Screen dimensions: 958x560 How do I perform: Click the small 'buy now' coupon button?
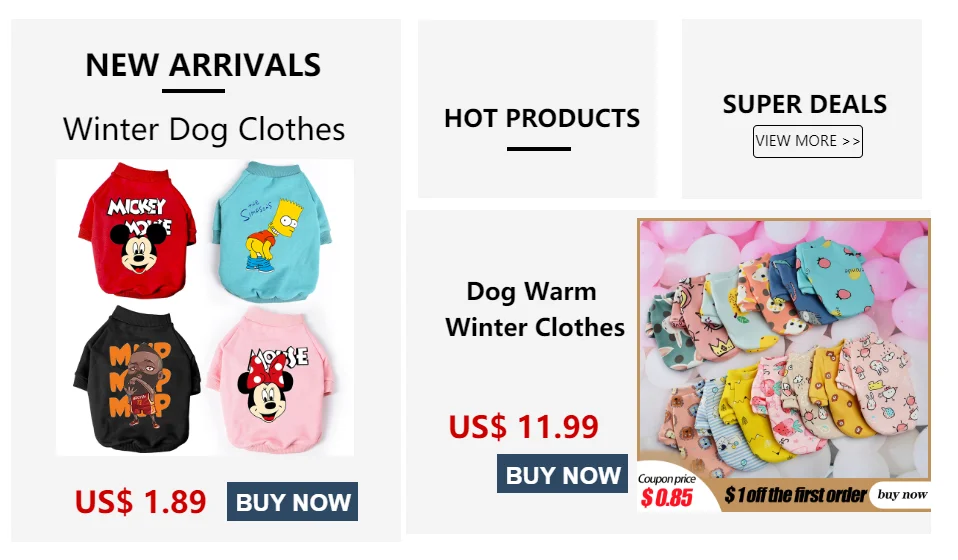[902, 494]
